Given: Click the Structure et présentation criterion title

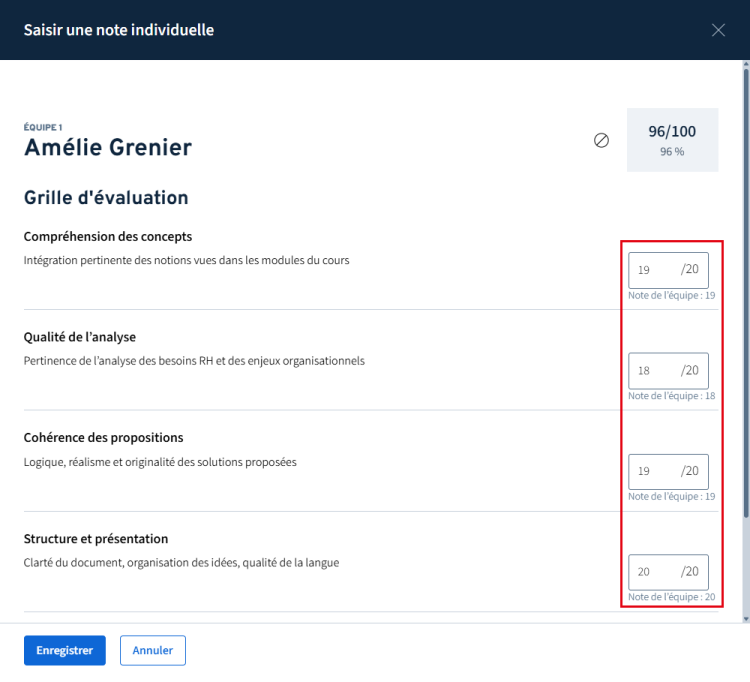Looking at the screenshot, I should click(96, 539).
